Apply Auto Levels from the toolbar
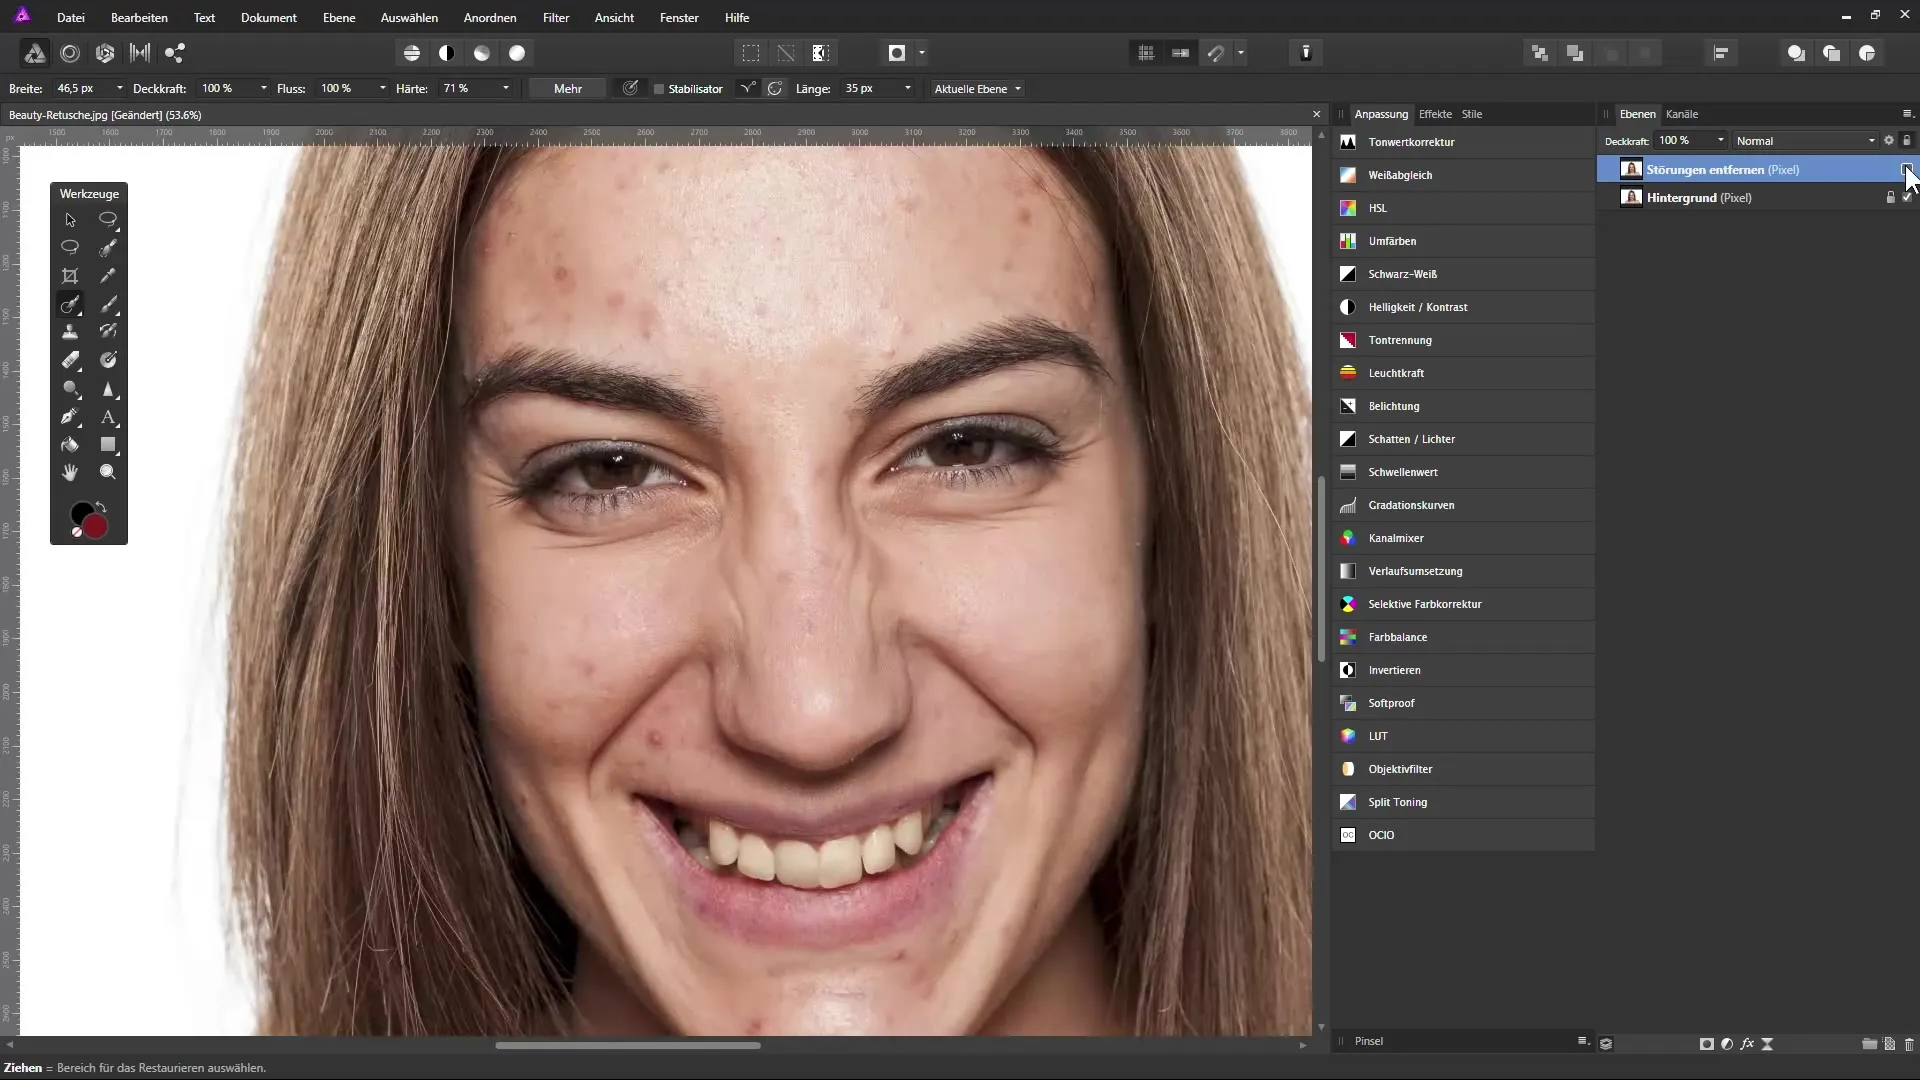The image size is (1920, 1080). (x=412, y=53)
